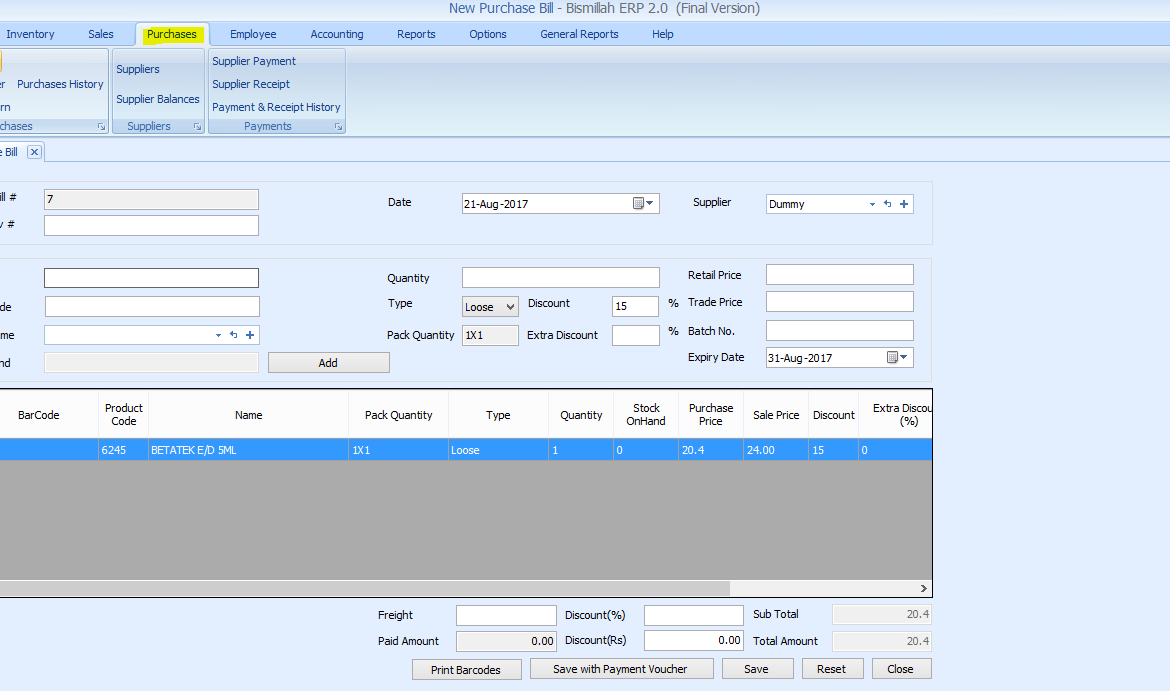This screenshot has width=1170, height=691.
Task: Open the General Reports ribbon tab
Action: 579,34
